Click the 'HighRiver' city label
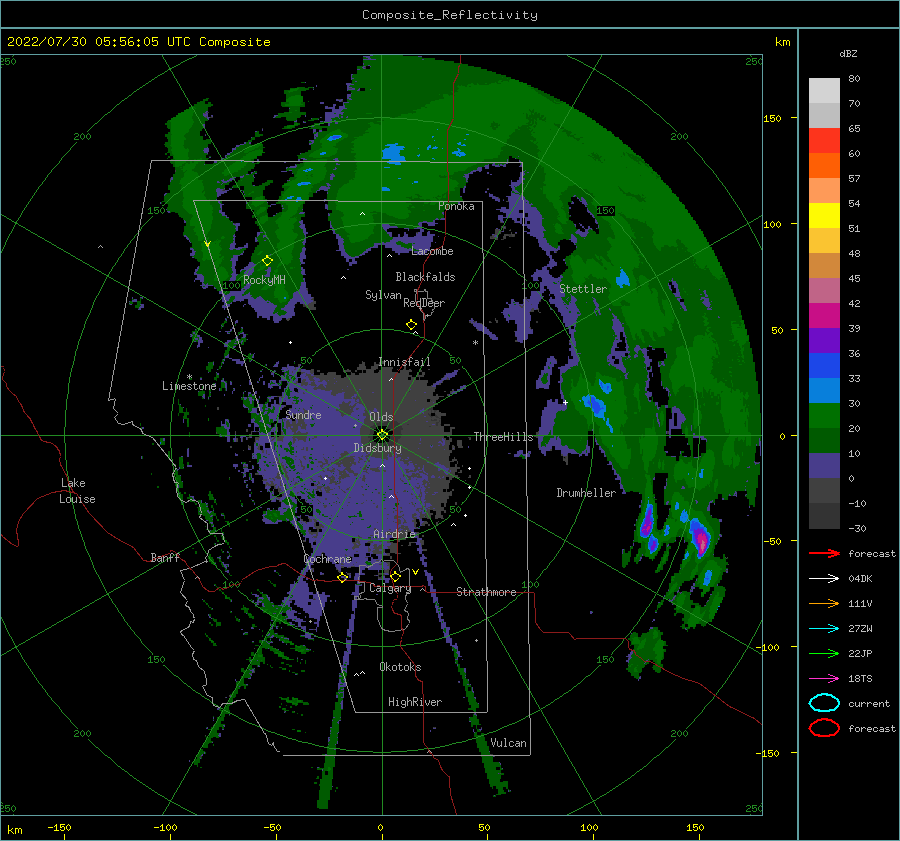The width and height of the screenshot is (900, 841). point(415,702)
